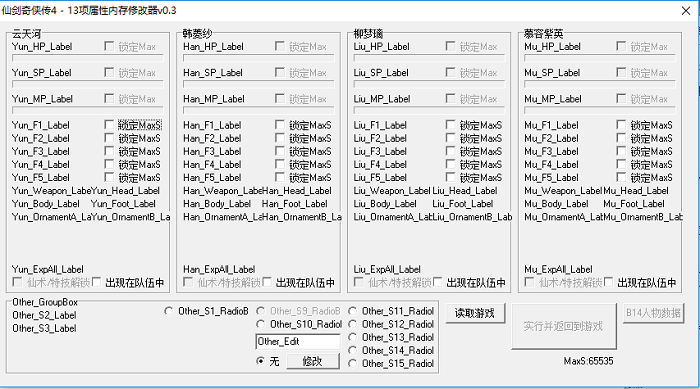700x389 pixels.
Task: Click the Han_Weapon_Label text
Action: tap(222, 191)
